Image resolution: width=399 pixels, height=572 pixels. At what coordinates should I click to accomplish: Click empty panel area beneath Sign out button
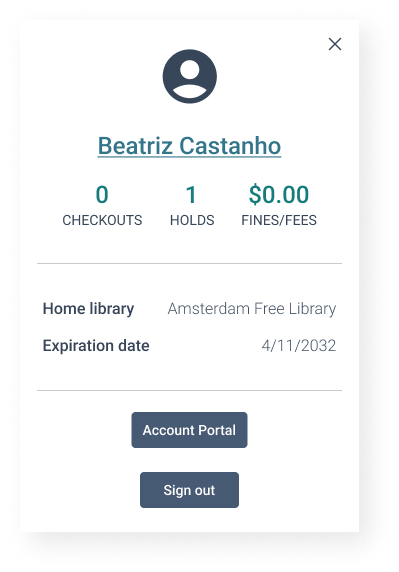click(x=189, y=520)
